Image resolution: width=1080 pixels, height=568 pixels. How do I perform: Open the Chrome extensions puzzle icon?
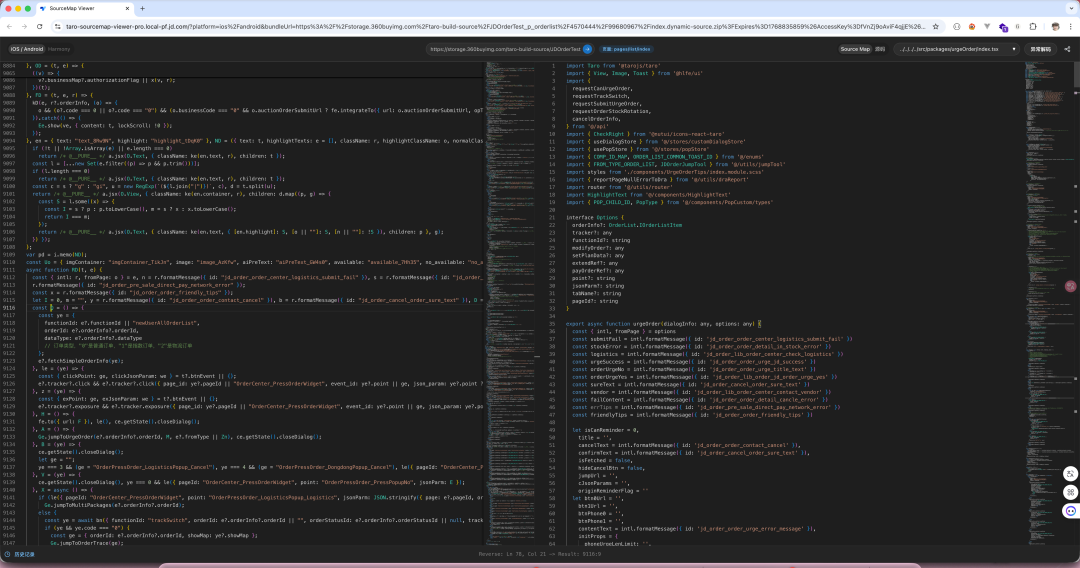(1032, 26)
